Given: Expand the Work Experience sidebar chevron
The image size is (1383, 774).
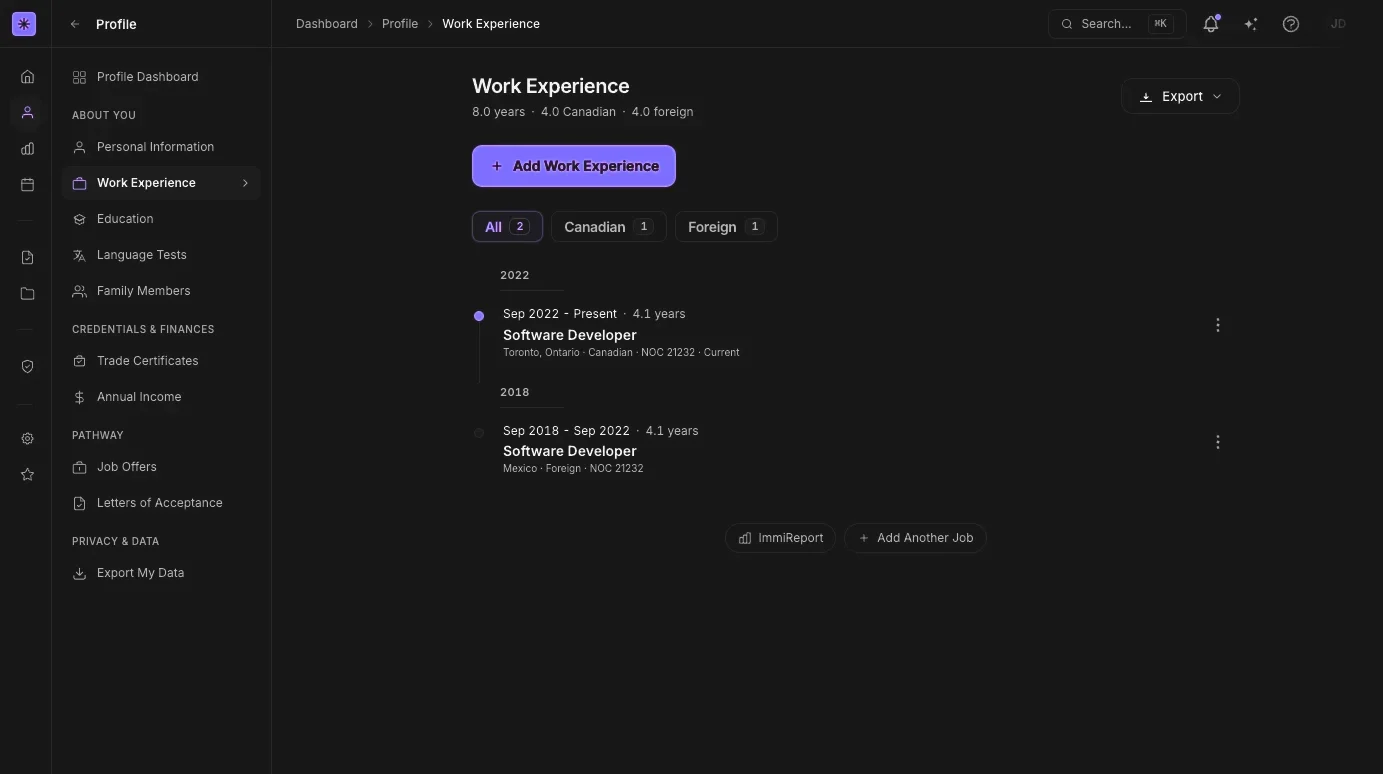Looking at the screenshot, I should pyautogui.click(x=245, y=183).
